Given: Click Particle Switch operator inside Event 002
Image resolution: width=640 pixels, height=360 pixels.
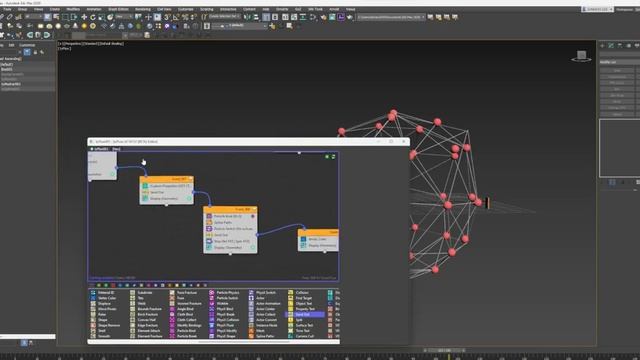Looking at the screenshot, I should [230, 229].
